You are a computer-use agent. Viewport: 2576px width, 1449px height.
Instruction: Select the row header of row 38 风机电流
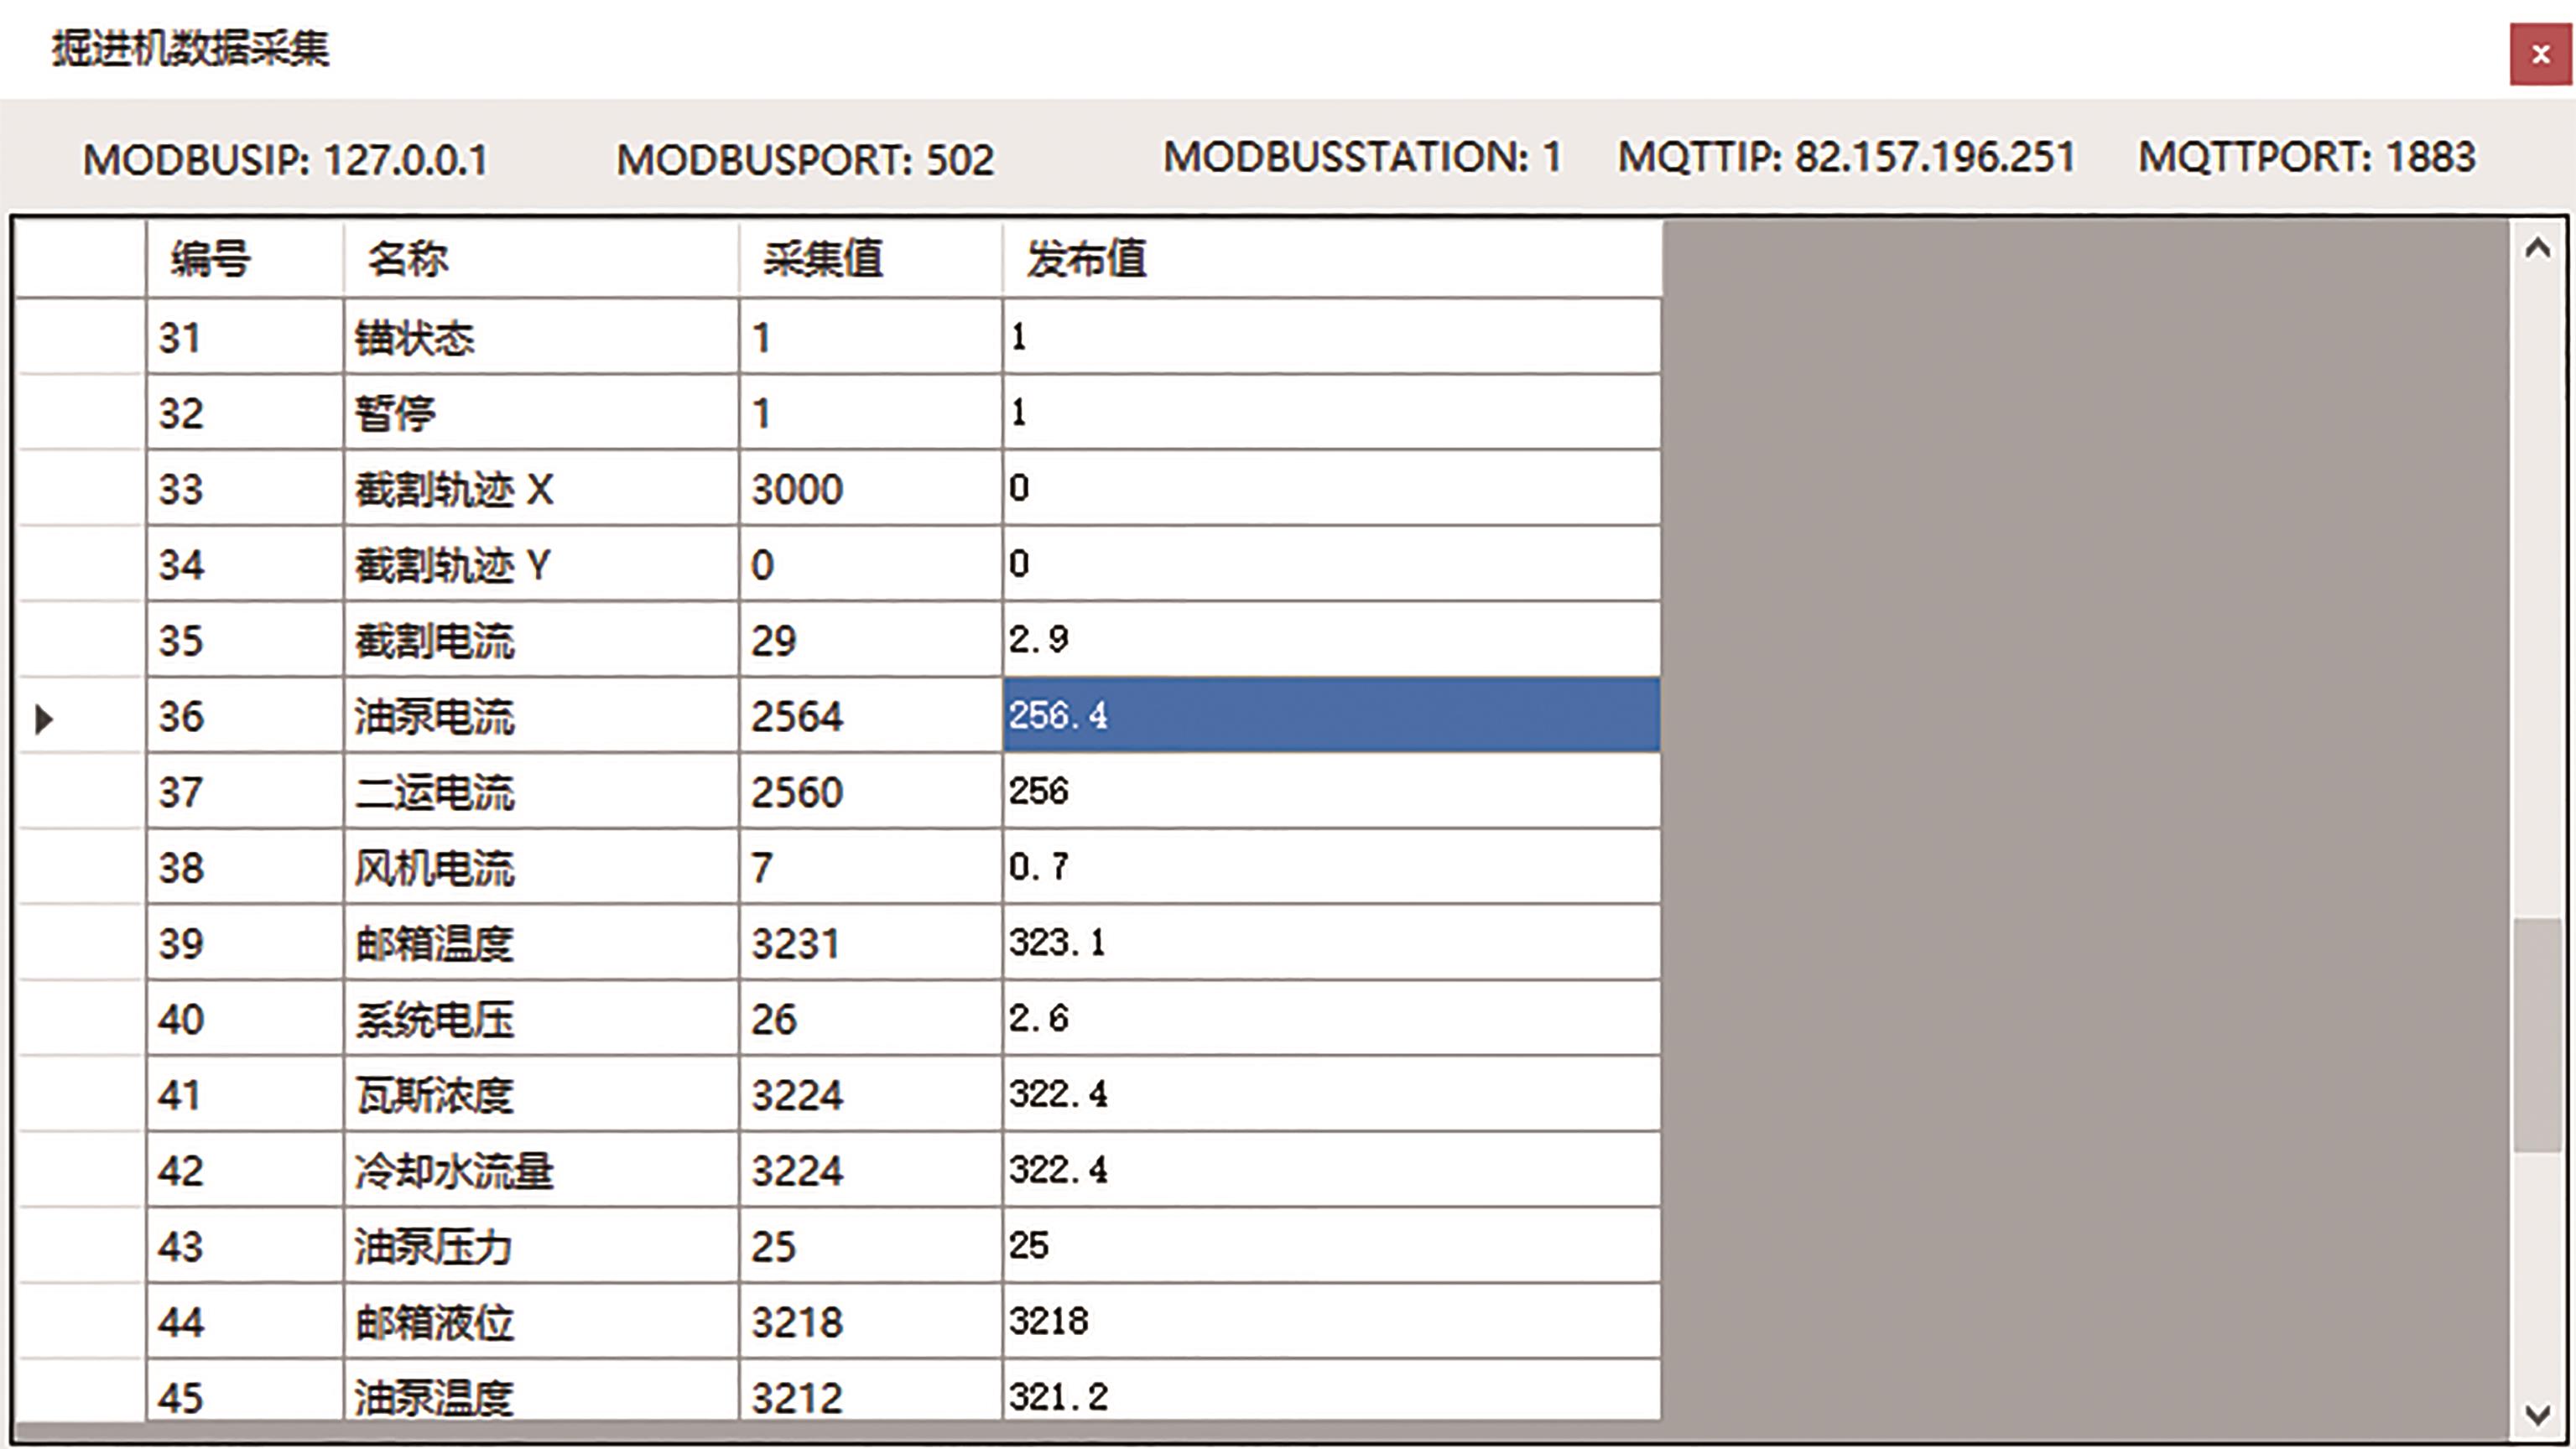80,867
